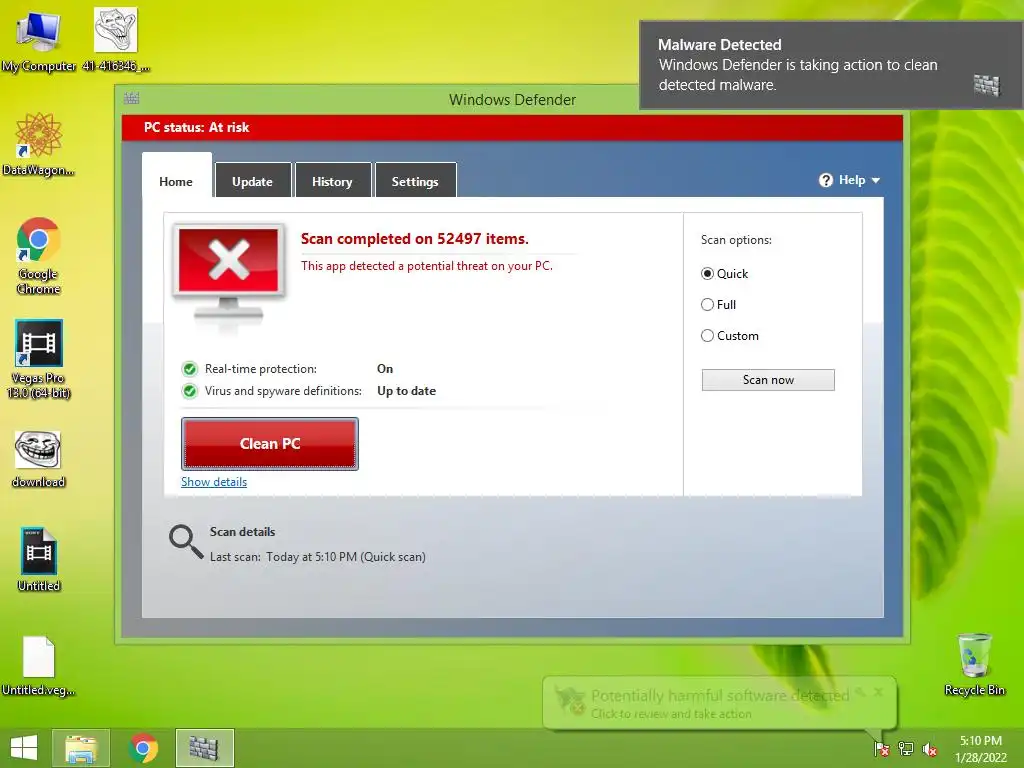1024x768 pixels.
Task: Click the Windows Defender title bar icon
Action: pos(131,99)
